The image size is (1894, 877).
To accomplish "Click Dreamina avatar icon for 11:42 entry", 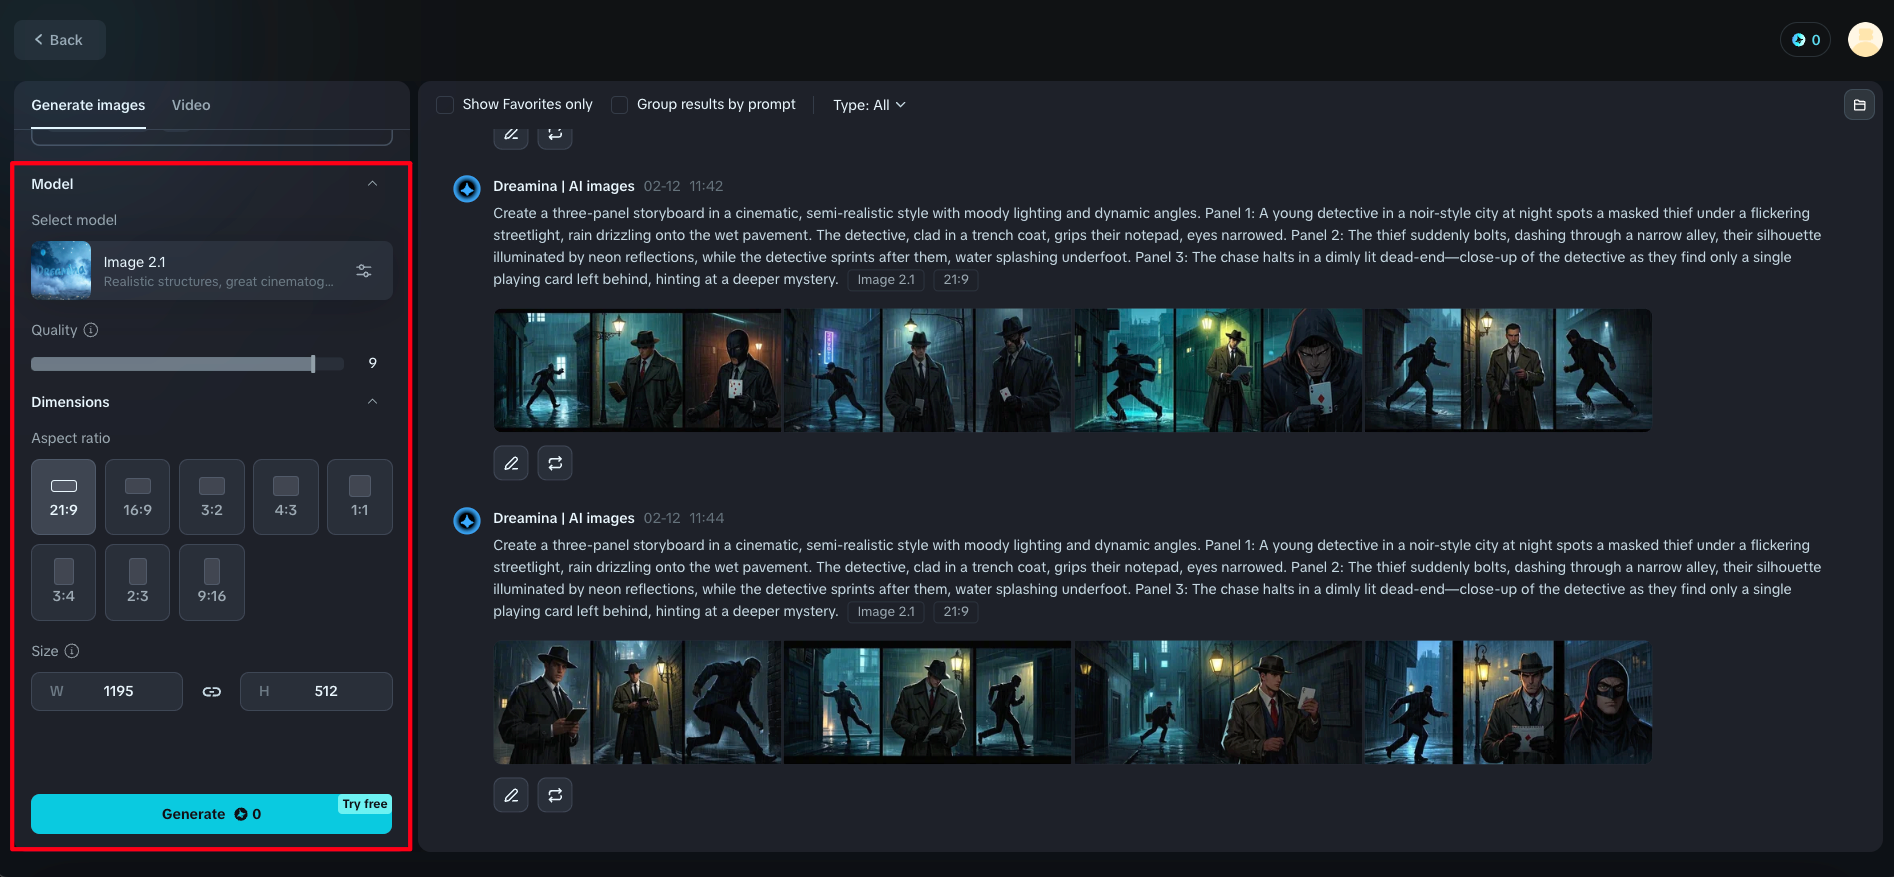I will coord(467,188).
